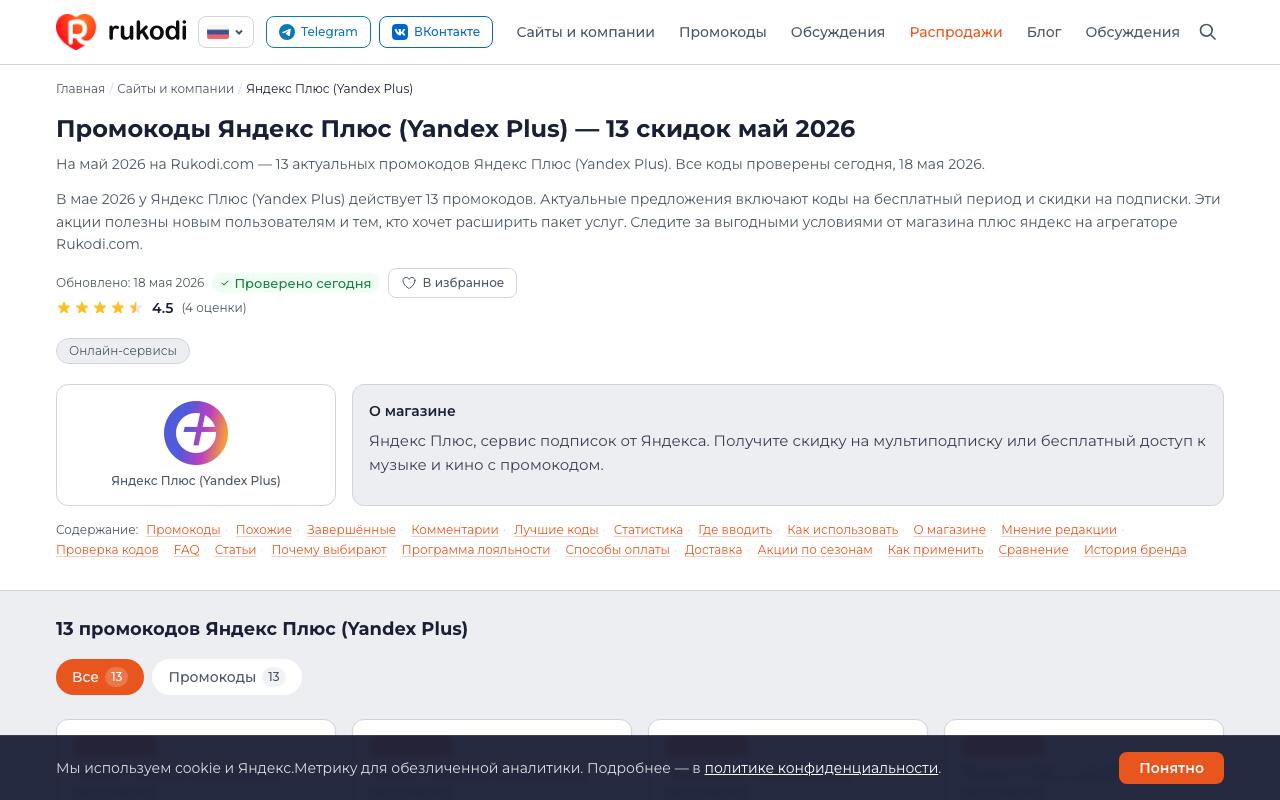Open the Онлайн-сервисы category tag
Image resolution: width=1280 pixels, height=800 pixels.
click(123, 351)
